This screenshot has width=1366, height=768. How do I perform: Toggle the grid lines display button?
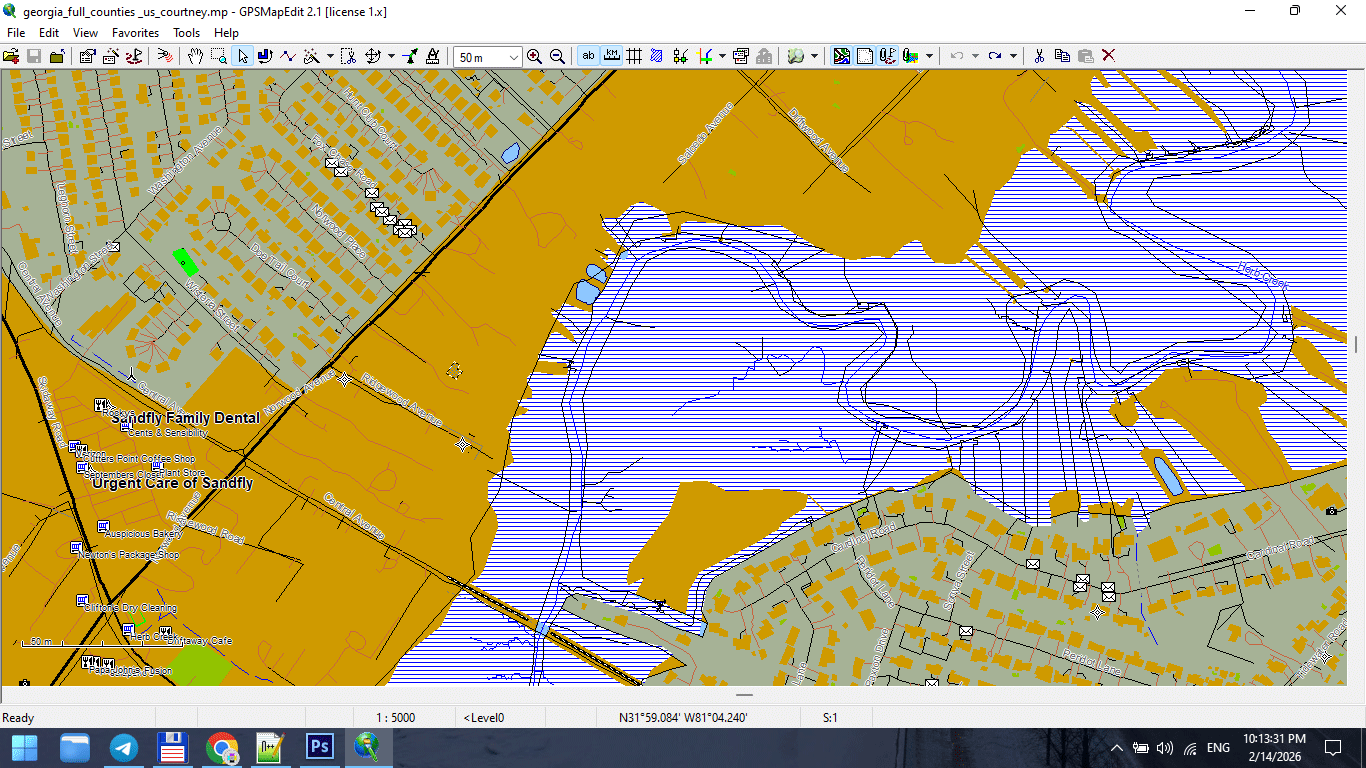click(634, 56)
